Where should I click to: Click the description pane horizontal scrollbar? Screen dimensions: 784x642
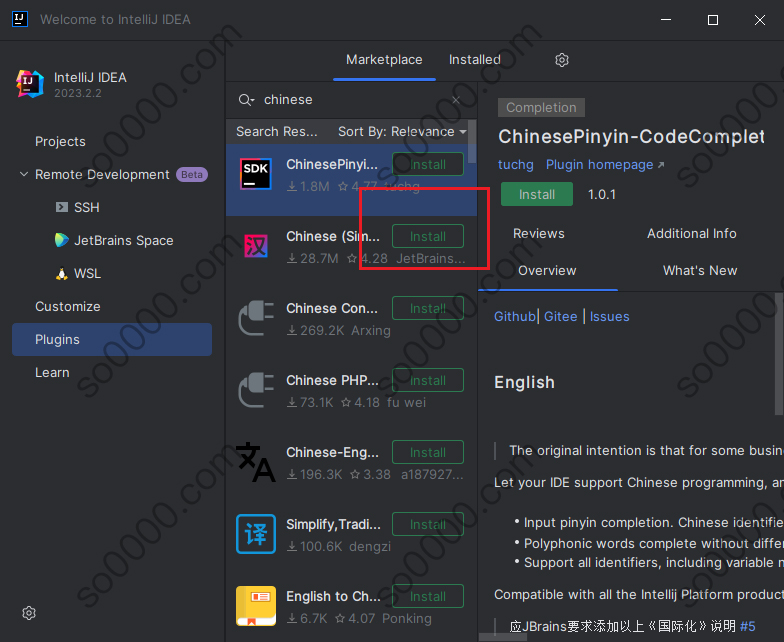pyautogui.click(x=502, y=638)
